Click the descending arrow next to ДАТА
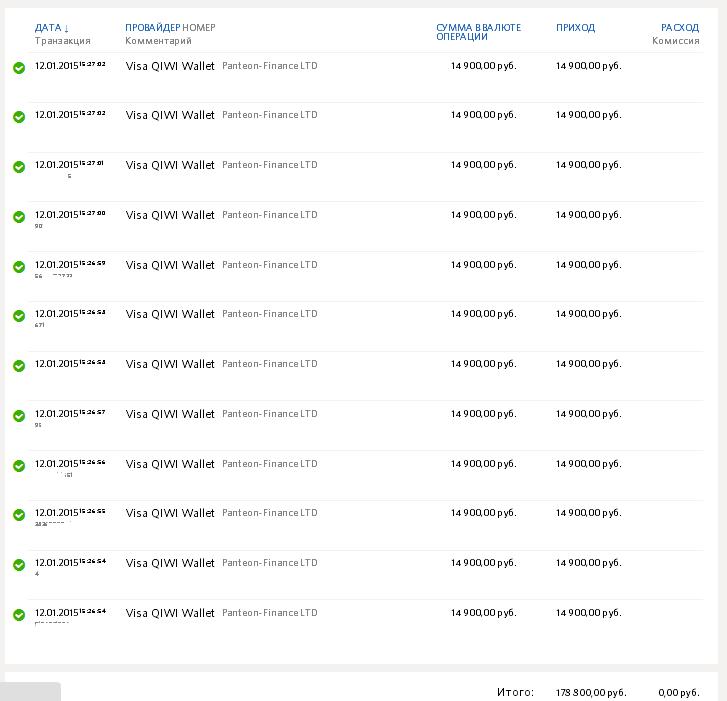The height and width of the screenshot is (701, 727). coord(67,28)
